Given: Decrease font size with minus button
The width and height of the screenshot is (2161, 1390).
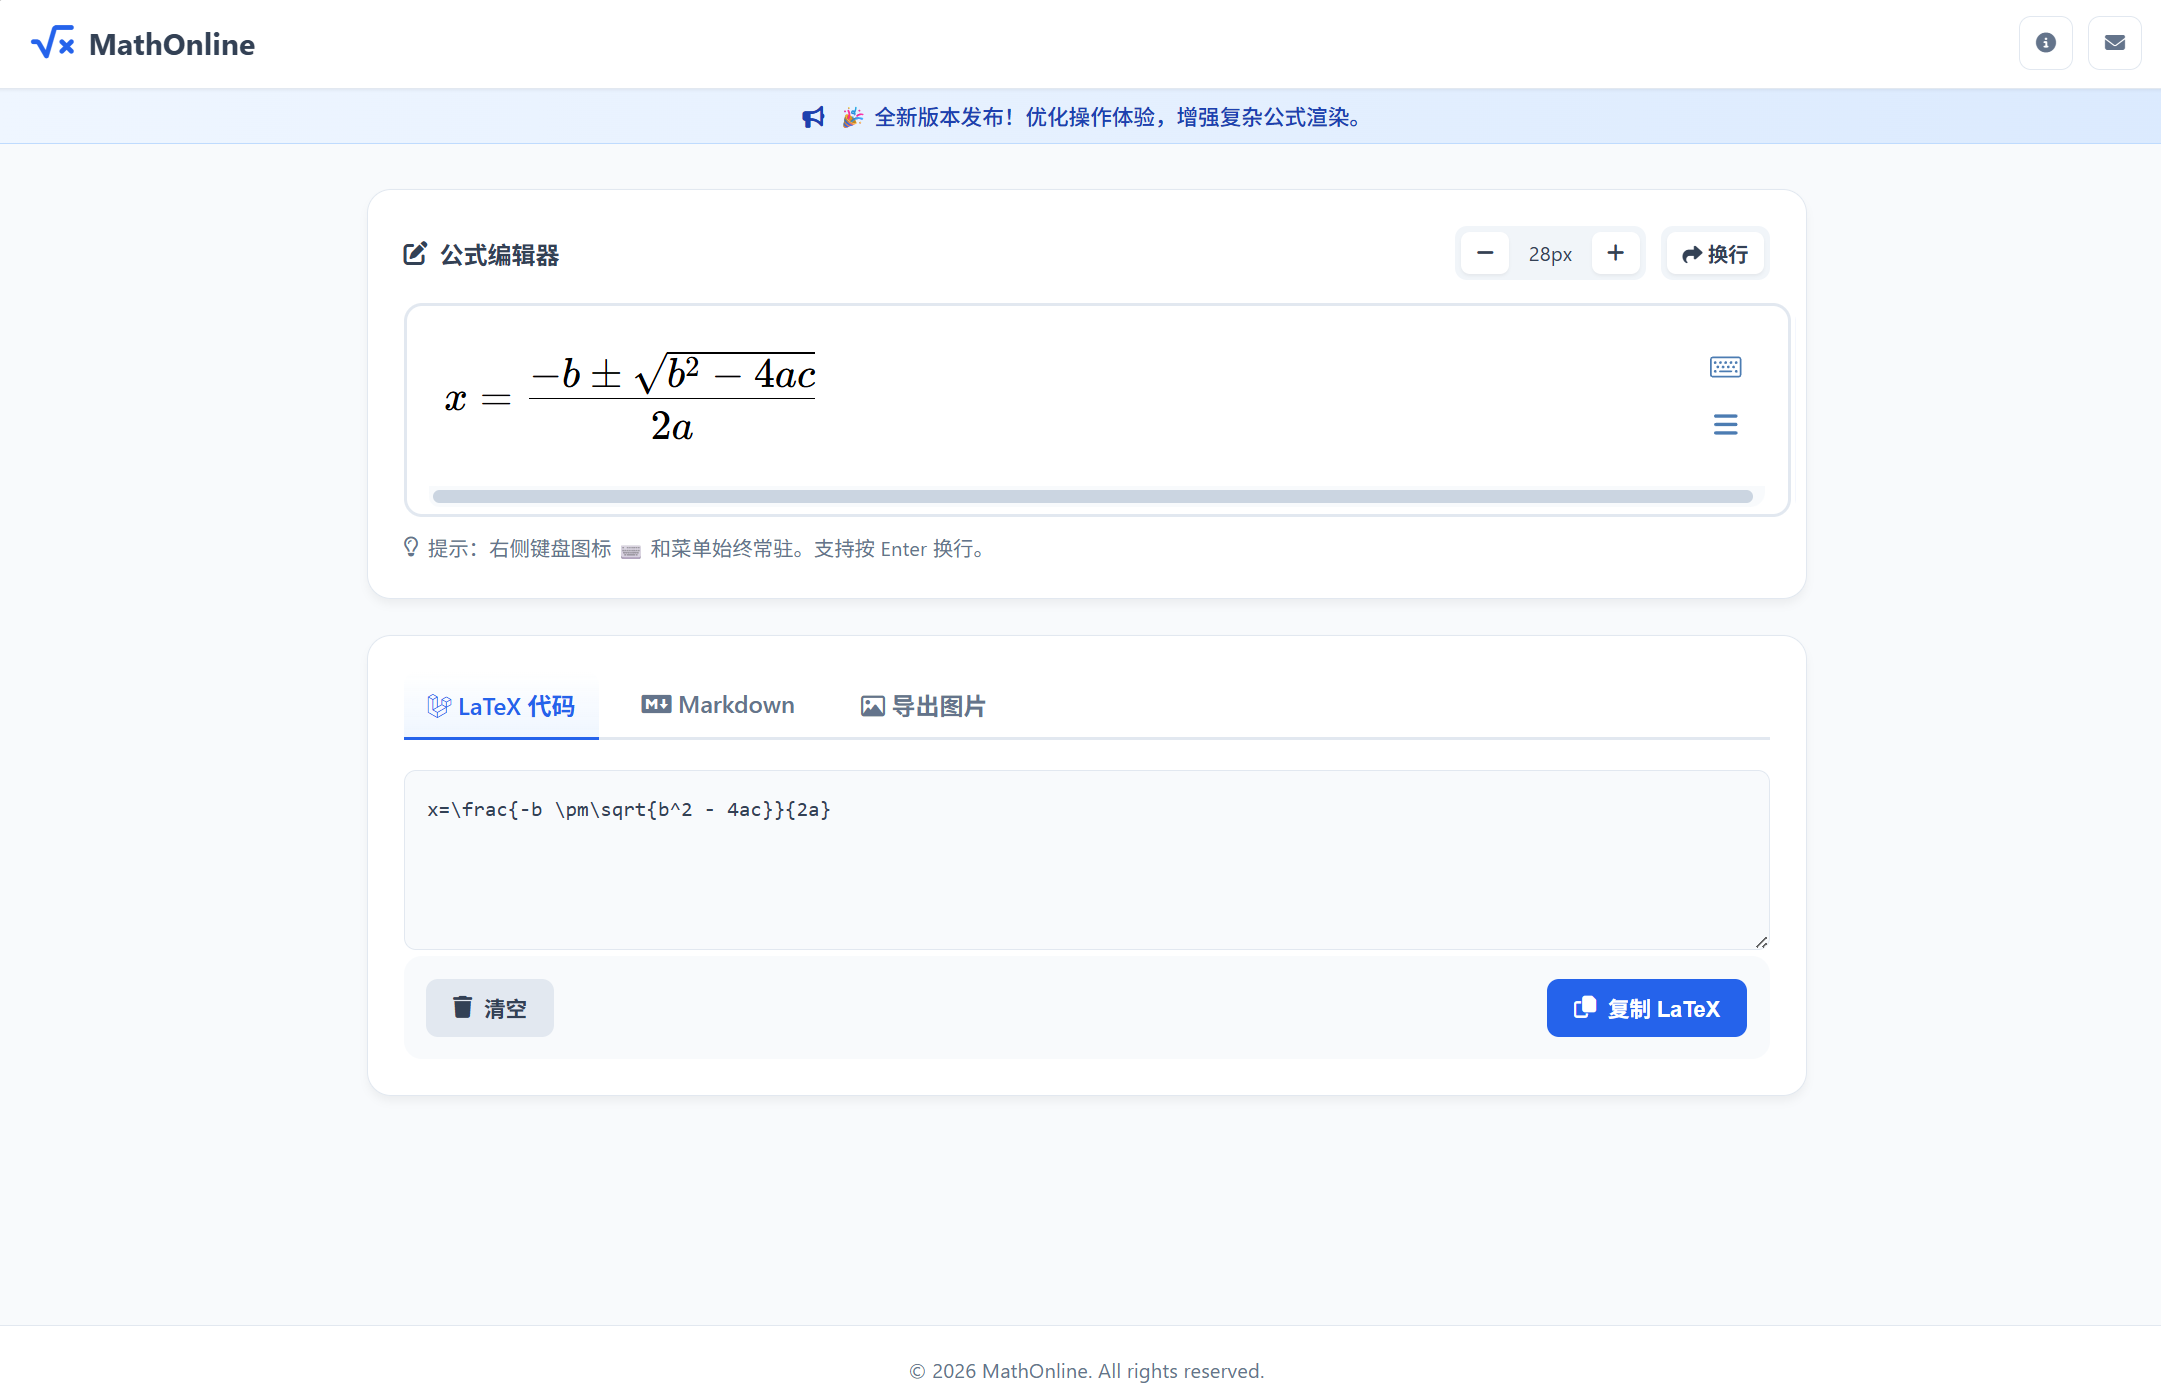Looking at the screenshot, I should [1485, 253].
